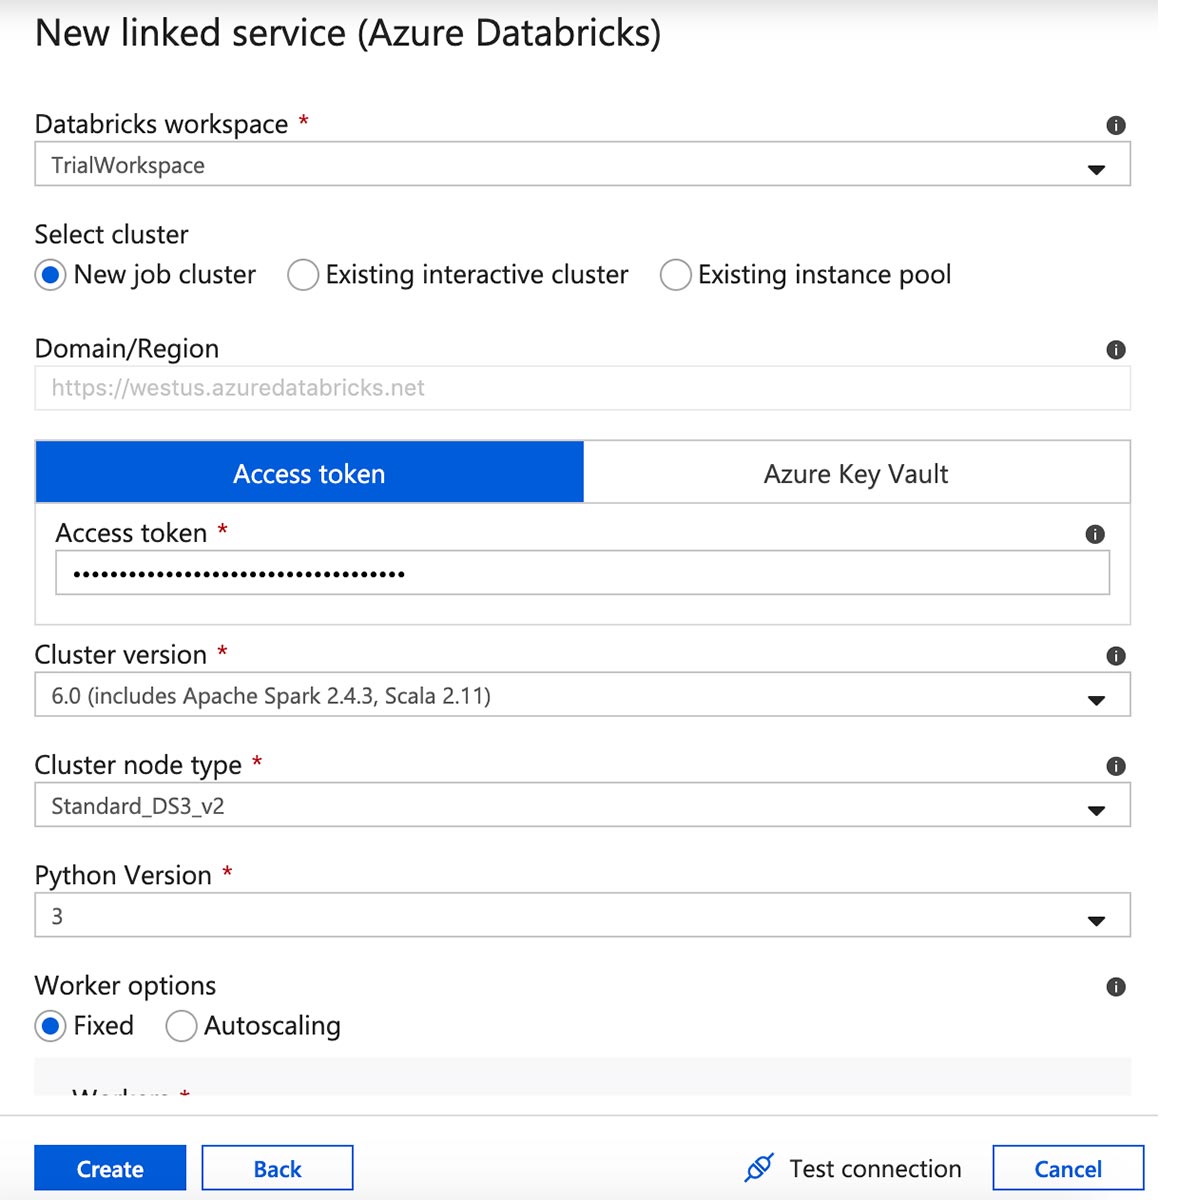The height and width of the screenshot is (1200, 1200).
Task: Select Existing instance pool radio button
Action: click(x=675, y=275)
